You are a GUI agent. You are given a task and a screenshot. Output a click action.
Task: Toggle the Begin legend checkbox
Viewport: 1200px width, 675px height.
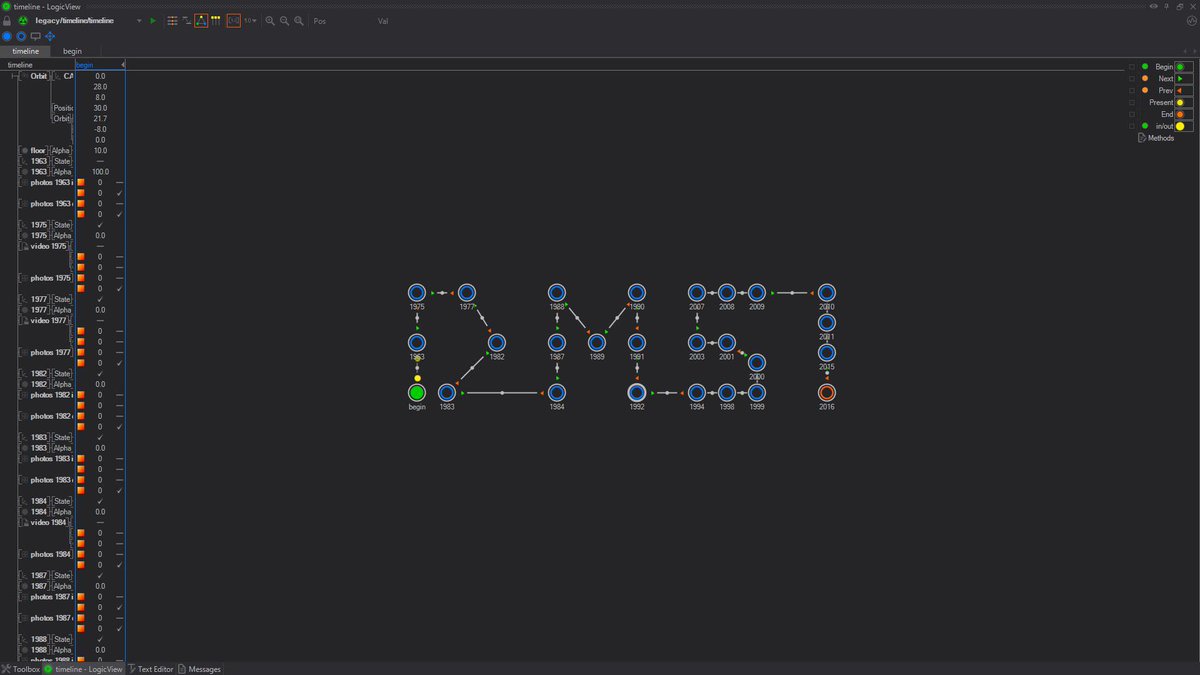(1132, 66)
